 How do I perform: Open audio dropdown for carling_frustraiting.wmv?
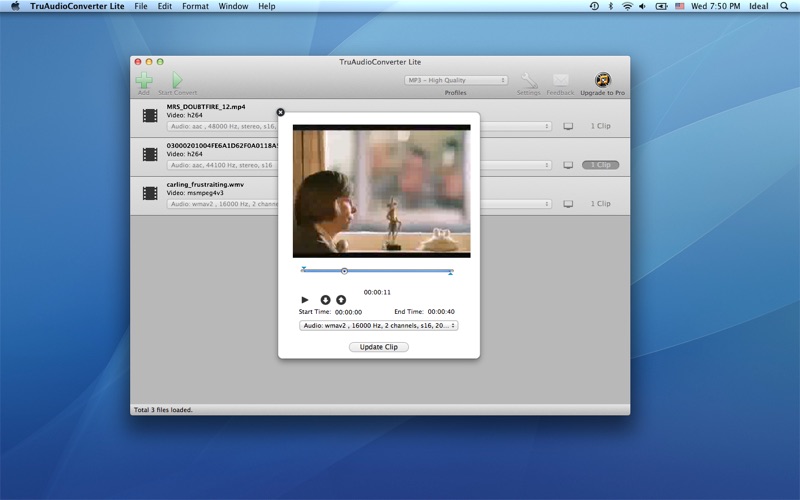(x=359, y=204)
